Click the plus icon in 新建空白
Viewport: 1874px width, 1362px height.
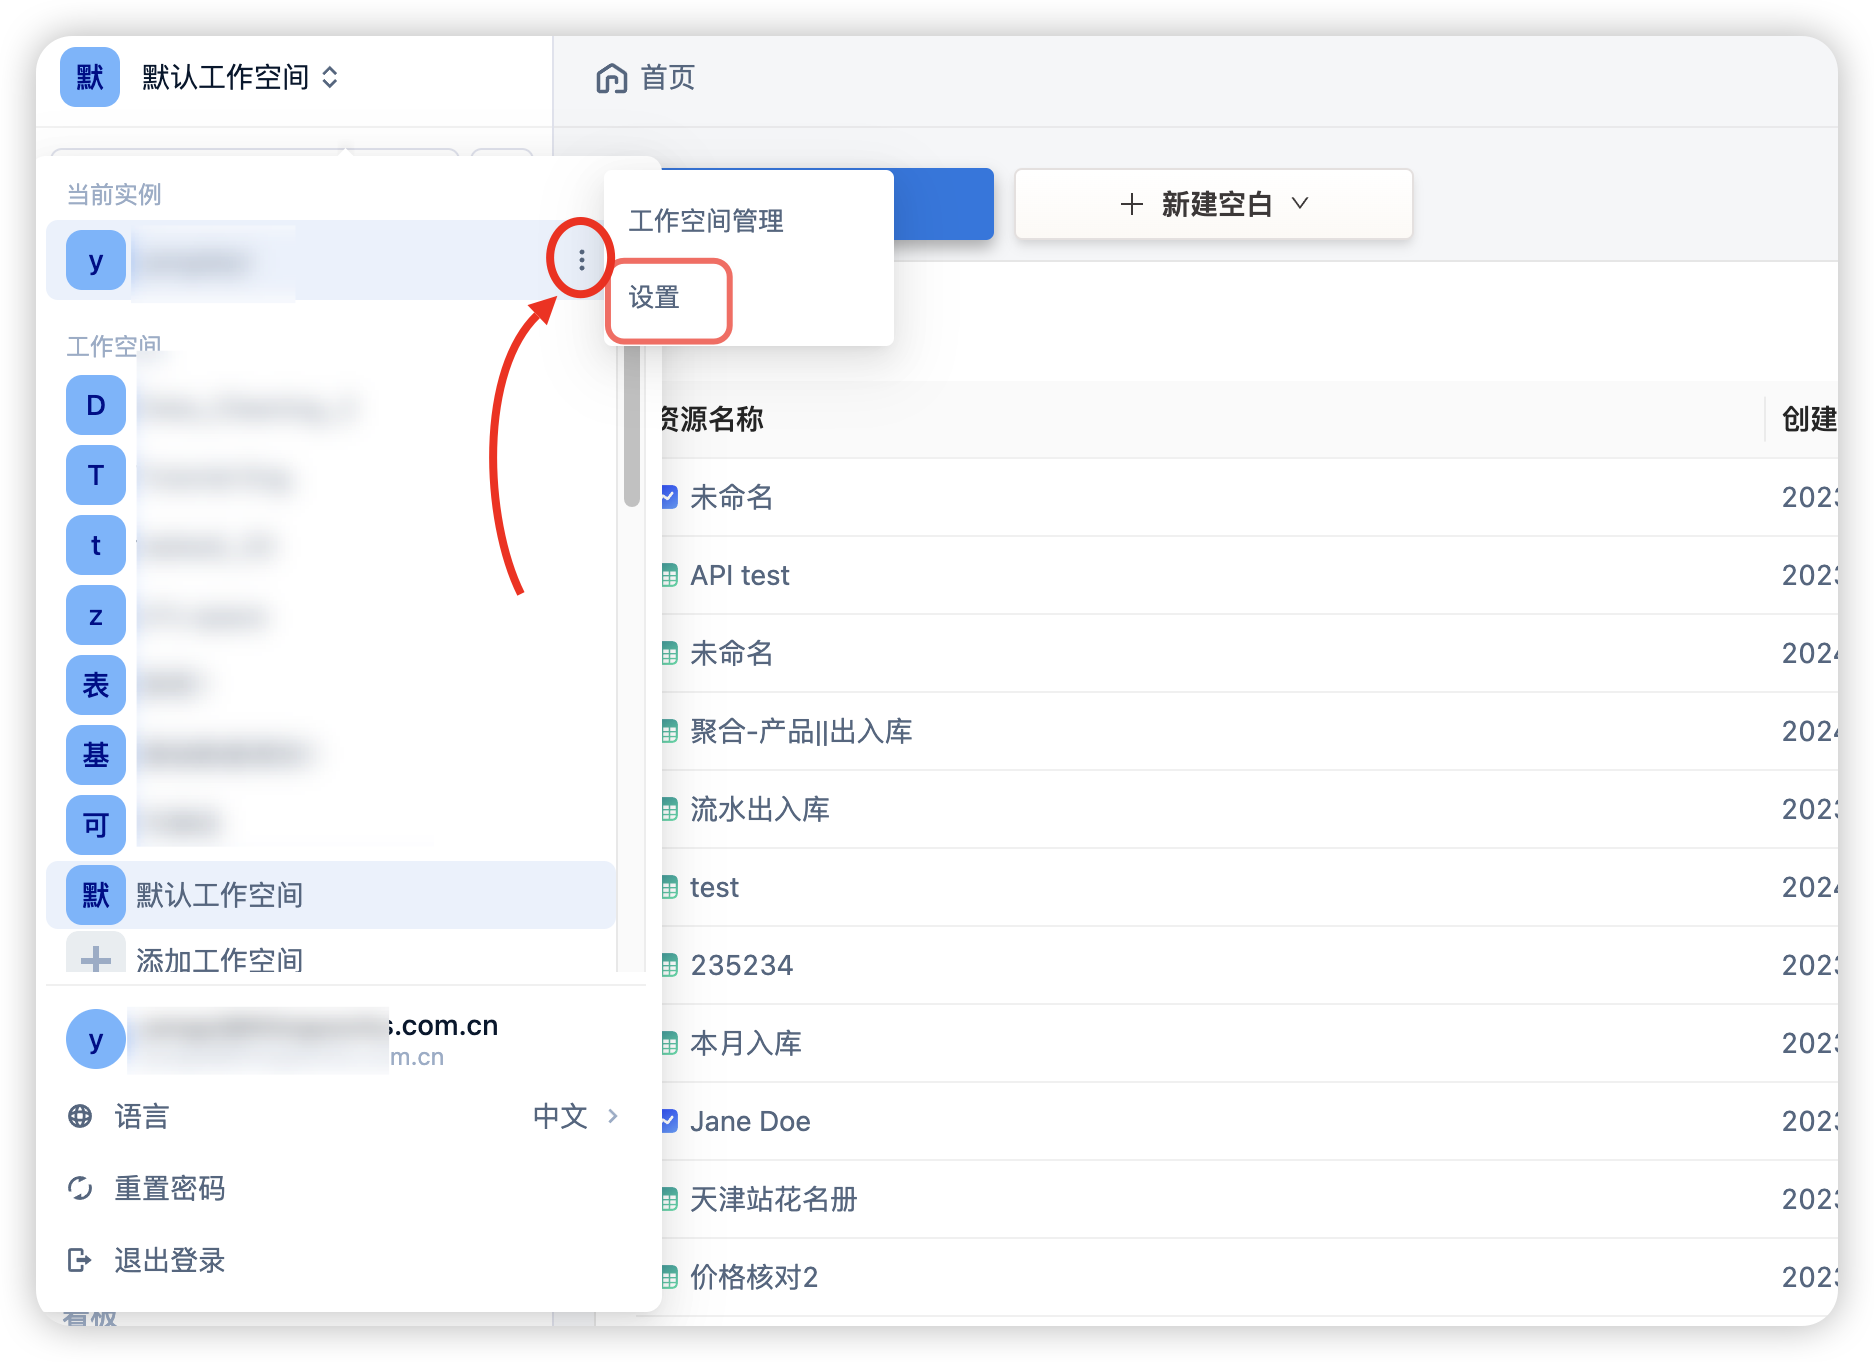pos(1132,204)
